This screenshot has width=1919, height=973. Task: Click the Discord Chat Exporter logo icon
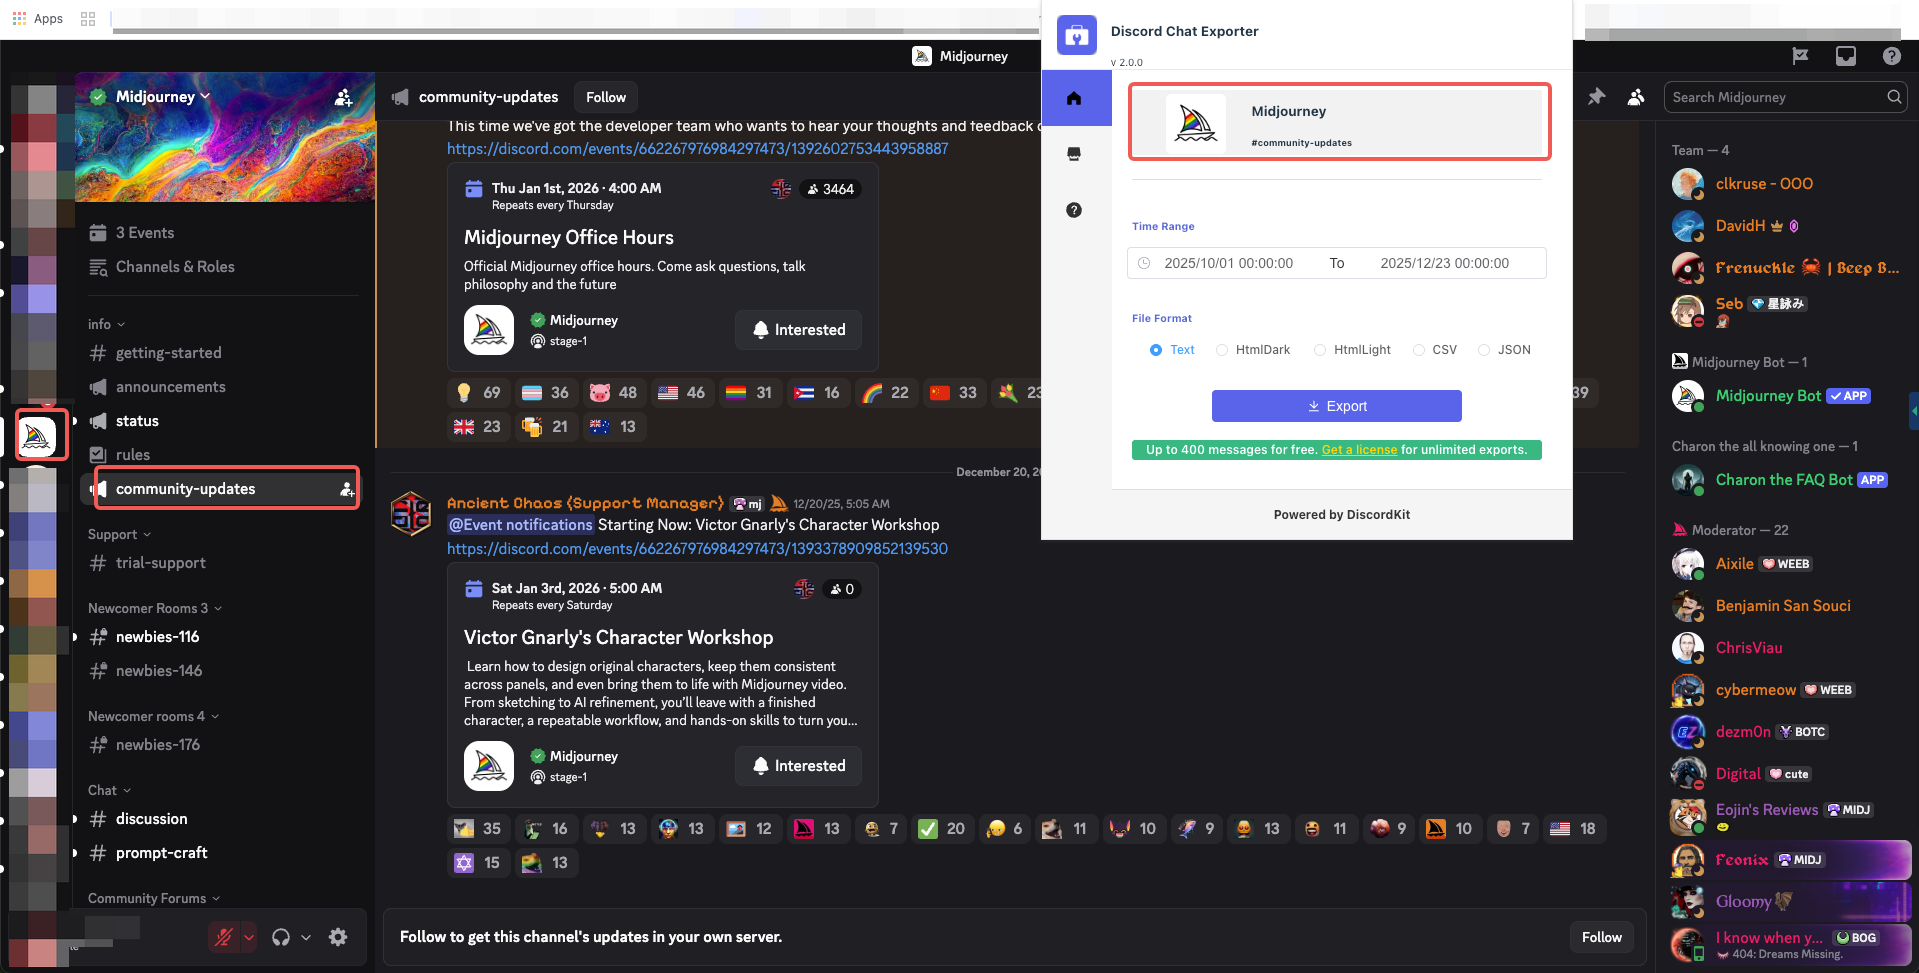click(1077, 36)
